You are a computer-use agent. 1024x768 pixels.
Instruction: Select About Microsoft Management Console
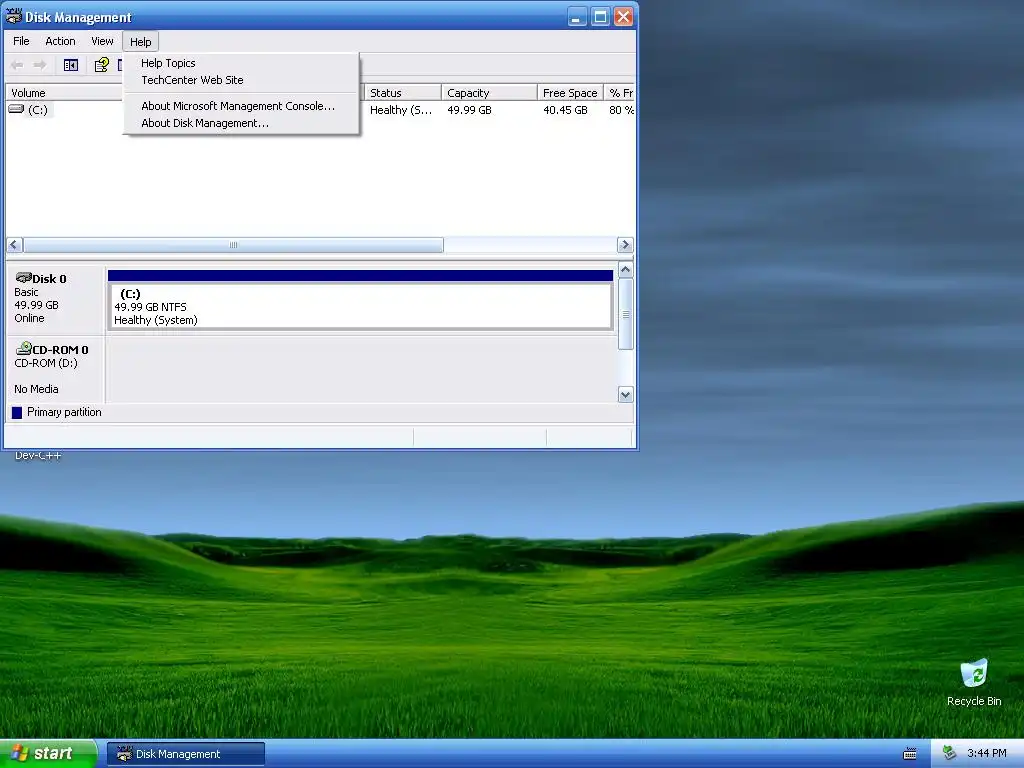click(x=238, y=106)
